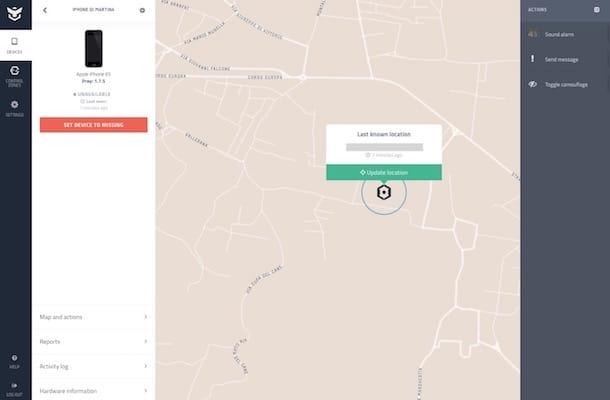Click the Actions panel header label

click(x=537, y=10)
